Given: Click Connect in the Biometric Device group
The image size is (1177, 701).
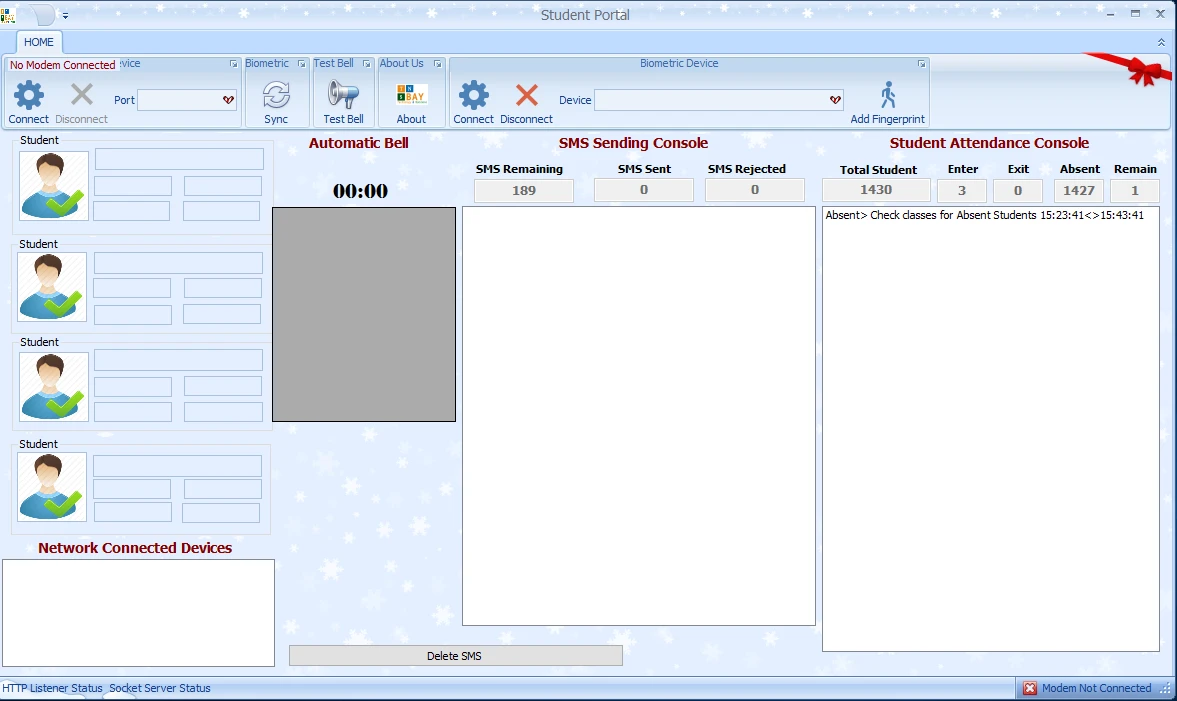Looking at the screenshot, I should (473, 97).
